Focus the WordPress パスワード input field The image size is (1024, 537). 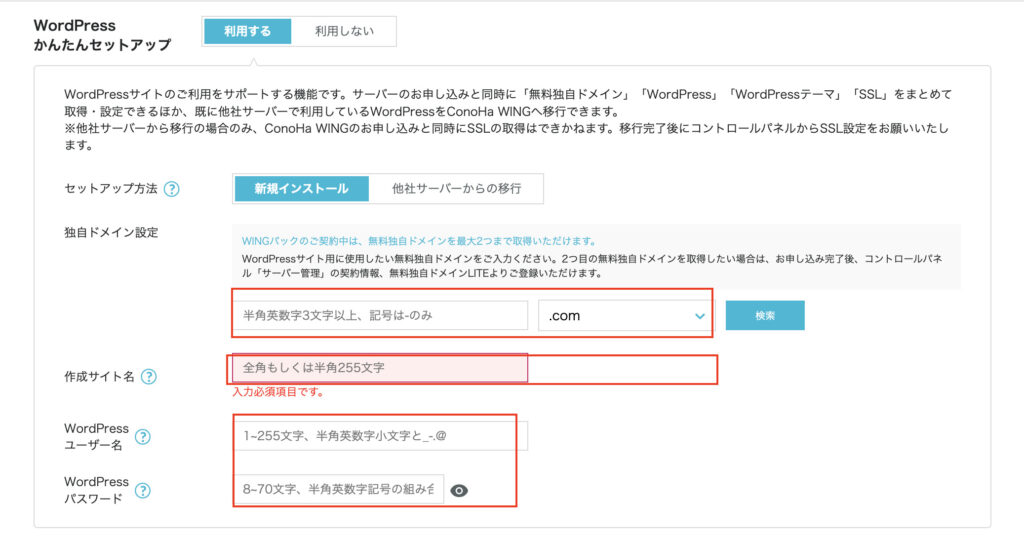click(339, 489)
